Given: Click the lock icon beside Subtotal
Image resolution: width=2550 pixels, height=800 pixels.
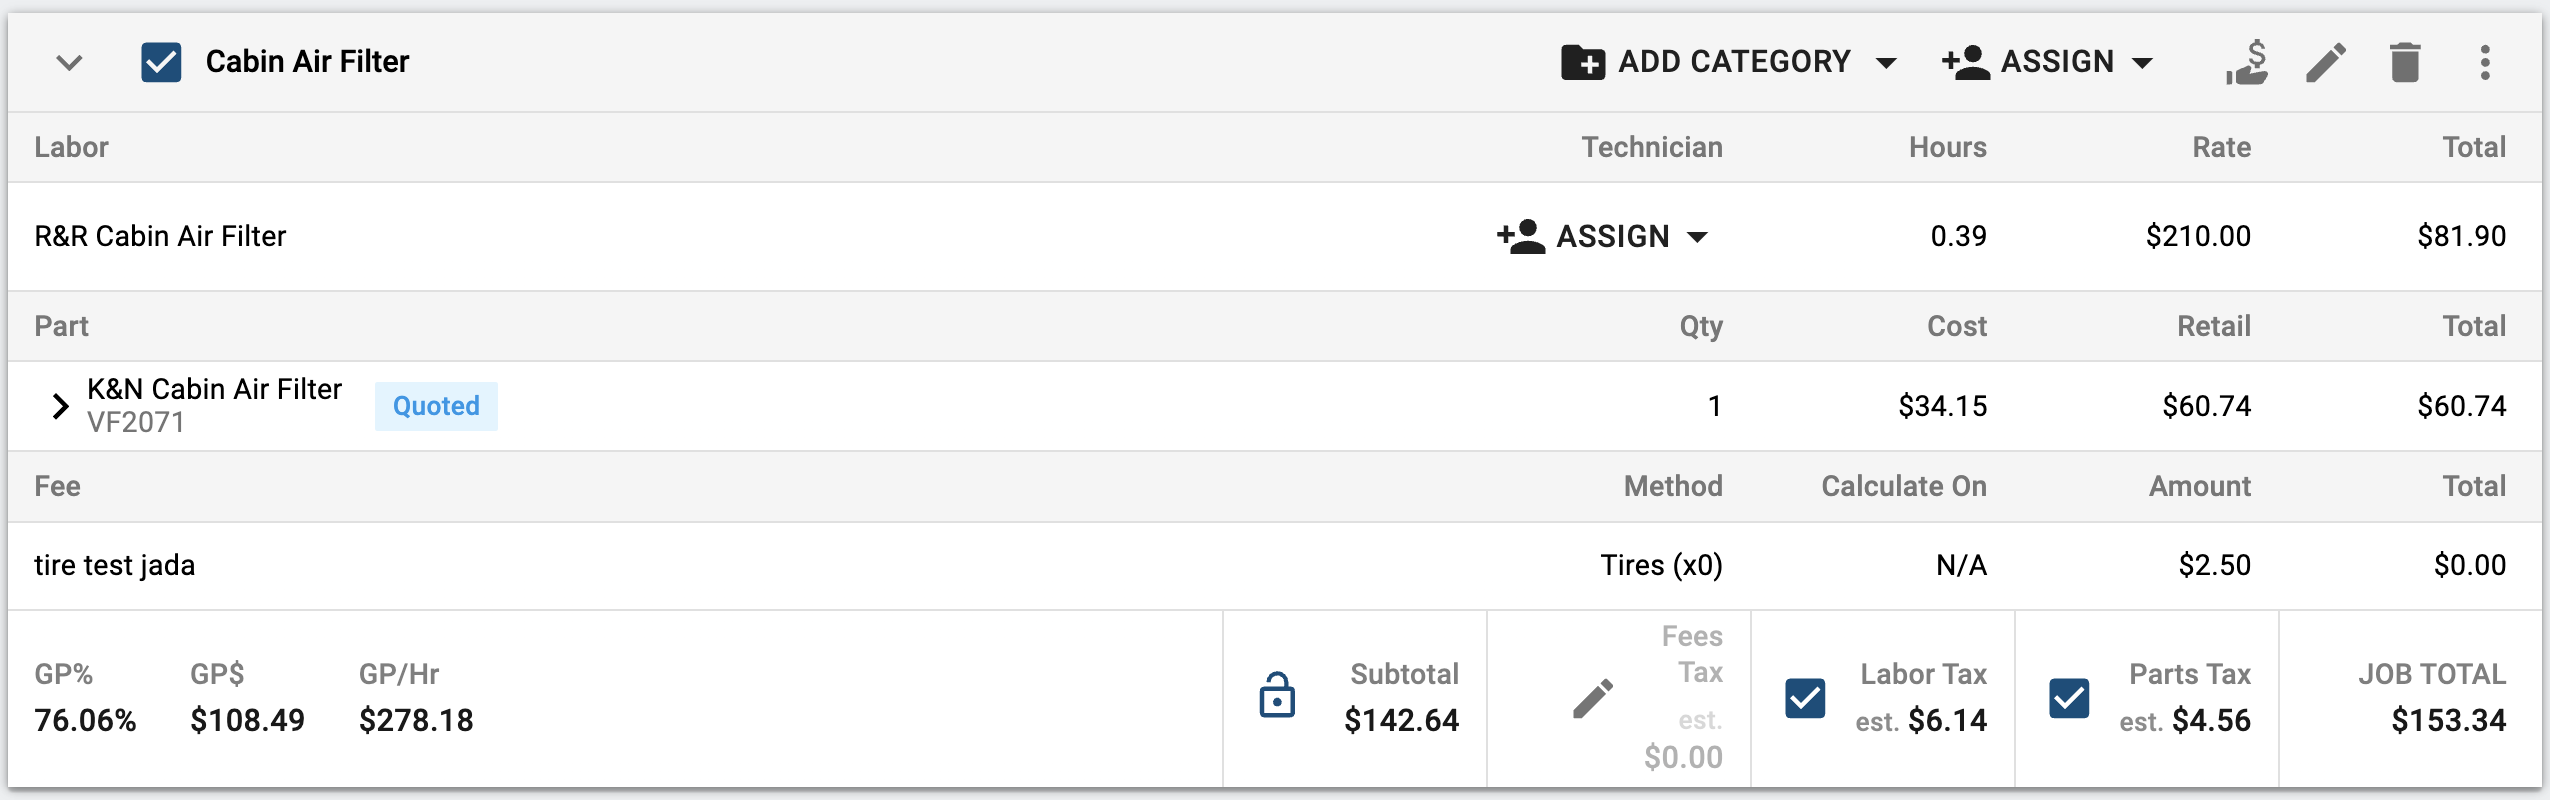Looking at the screenshot, I should pyautogui.click(x=1277, y=695).
